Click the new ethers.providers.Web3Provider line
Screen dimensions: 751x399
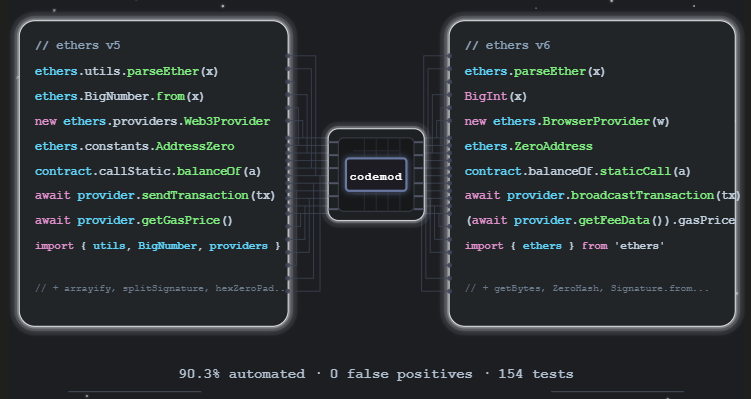[152, 121]
